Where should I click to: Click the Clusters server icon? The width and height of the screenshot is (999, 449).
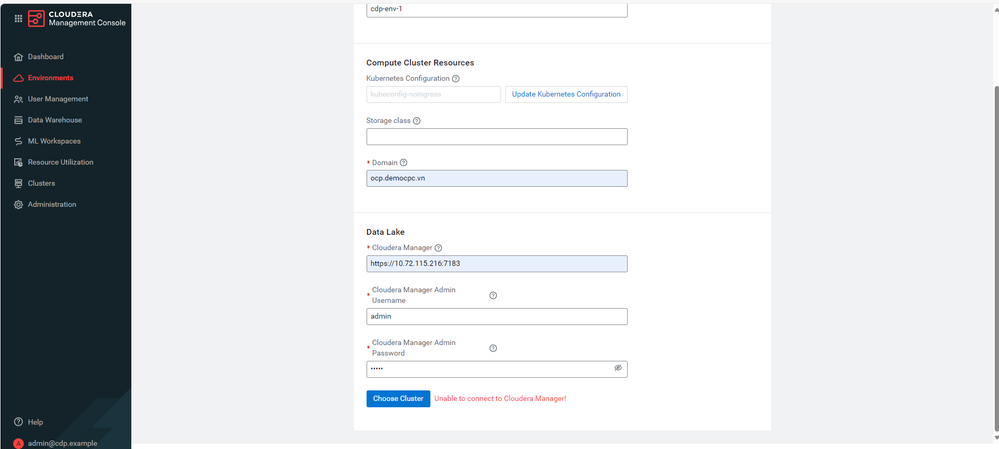coord(18,183)
